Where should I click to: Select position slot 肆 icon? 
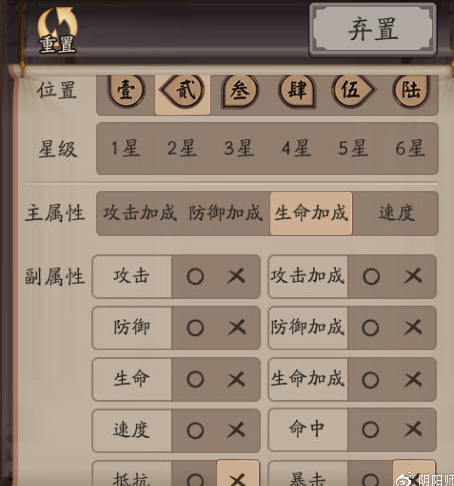pos(297,90)
